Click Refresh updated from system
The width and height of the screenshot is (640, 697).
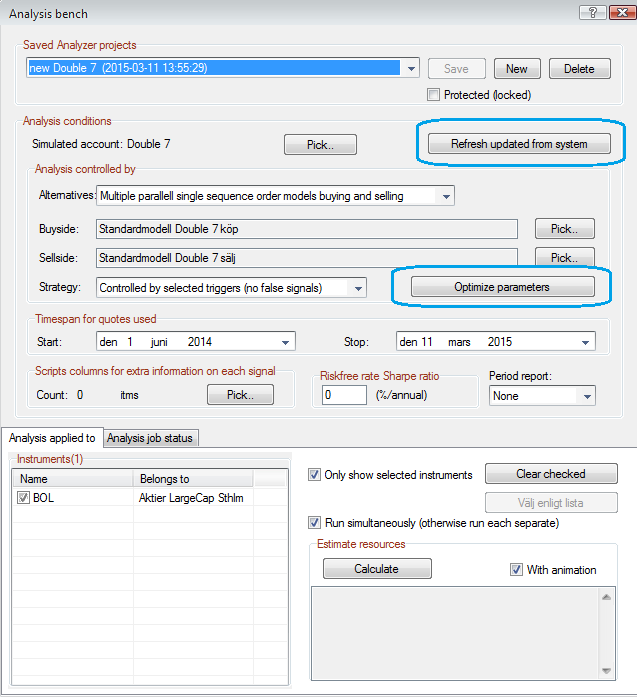point(519,144)
